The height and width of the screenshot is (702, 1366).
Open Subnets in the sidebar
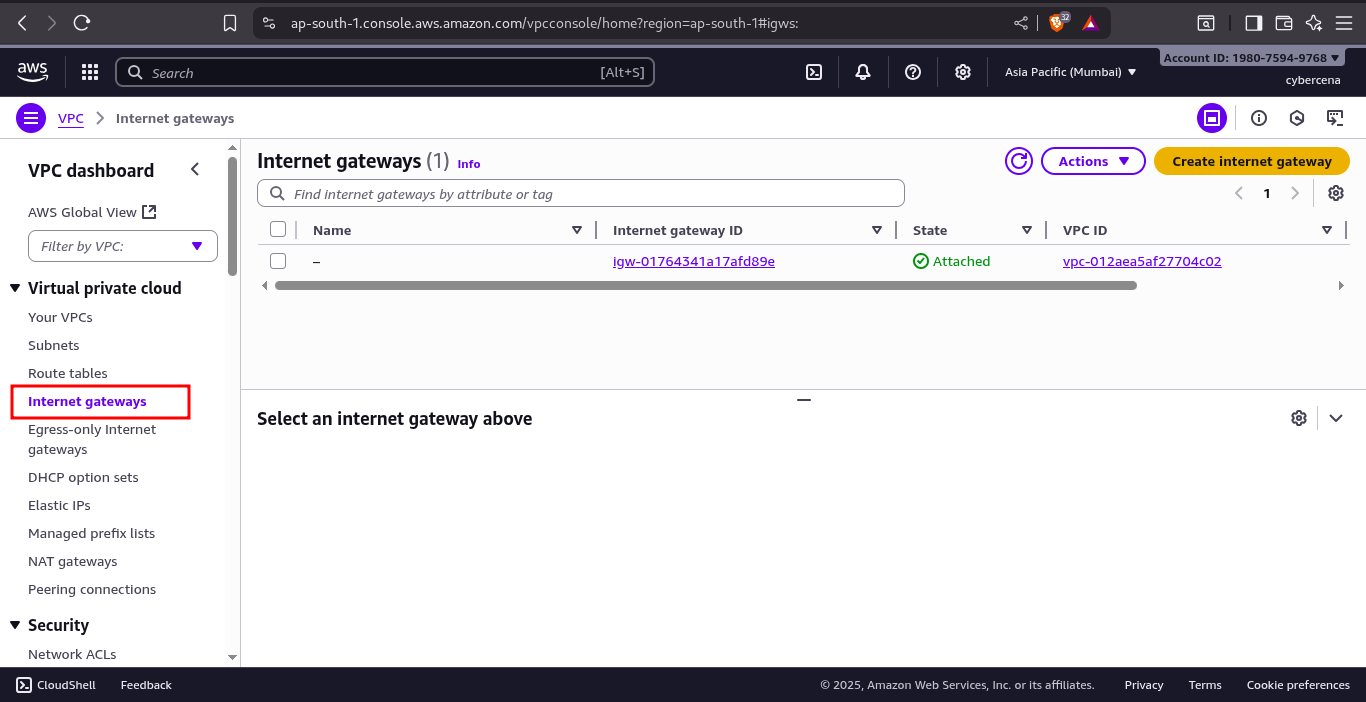click(54, 345)
